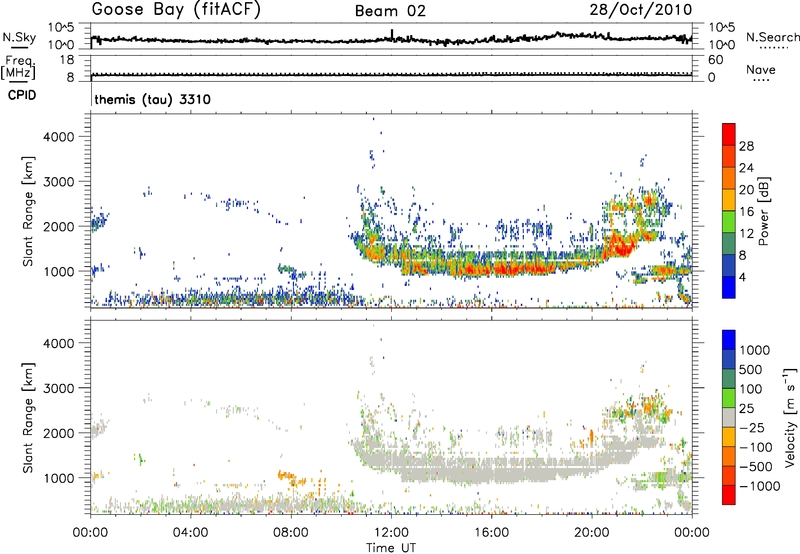The image size is (800, 554).
Task: Click the '1000' tick on velocity panel axis
Action: (59, 478)
